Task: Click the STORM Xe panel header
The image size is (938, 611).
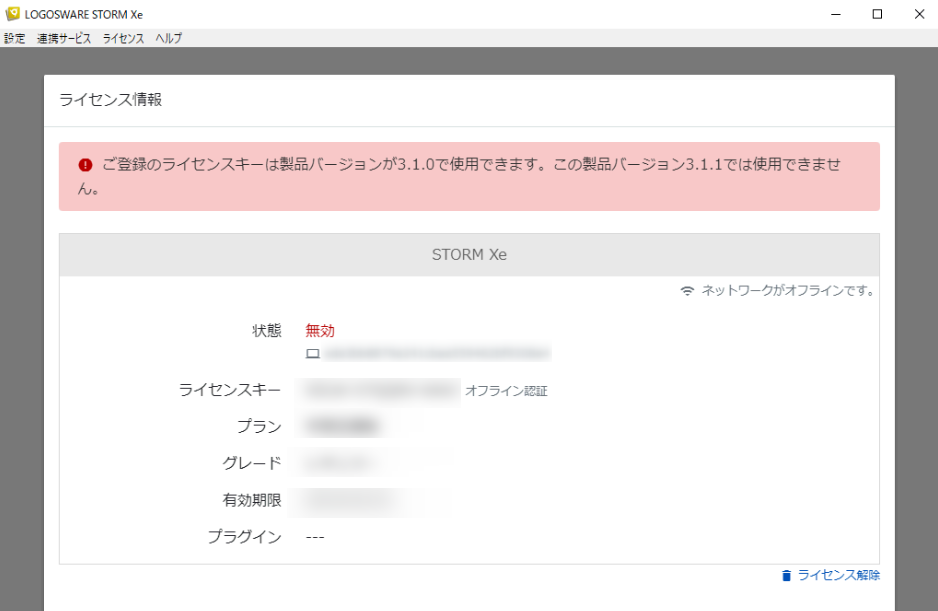Action: point(469,255)
